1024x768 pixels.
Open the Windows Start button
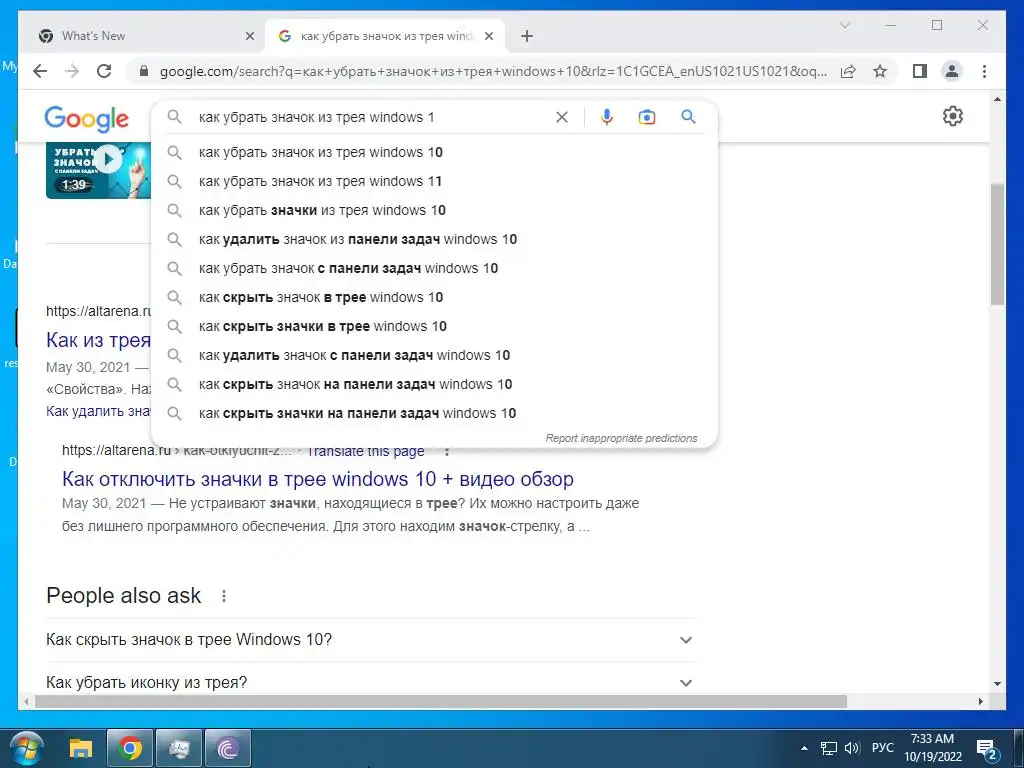tap(27, 748)
